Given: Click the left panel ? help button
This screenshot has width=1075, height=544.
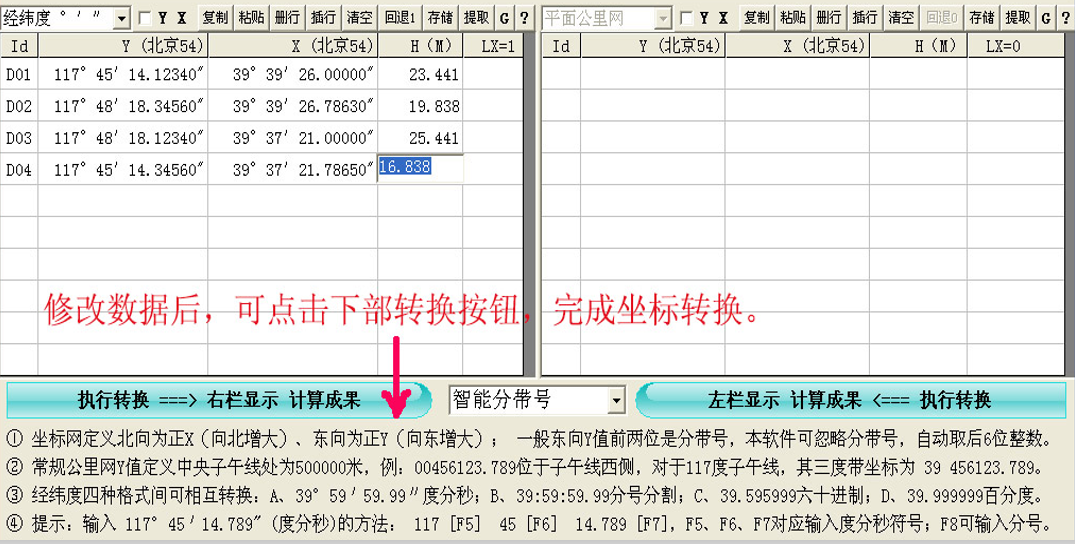Looking at the screenshot, I should pos(524,18).
